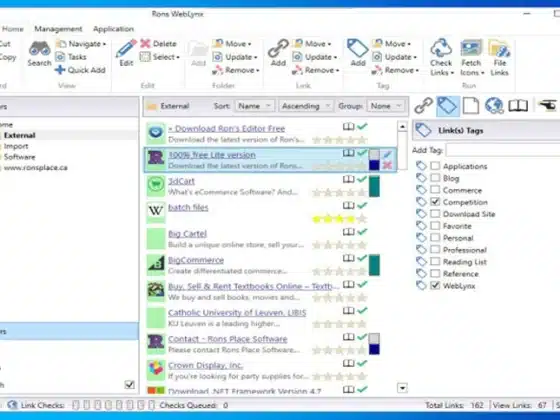Select External folder in tree
This screenshot has width=560, height=420.
tap(20, 135)
